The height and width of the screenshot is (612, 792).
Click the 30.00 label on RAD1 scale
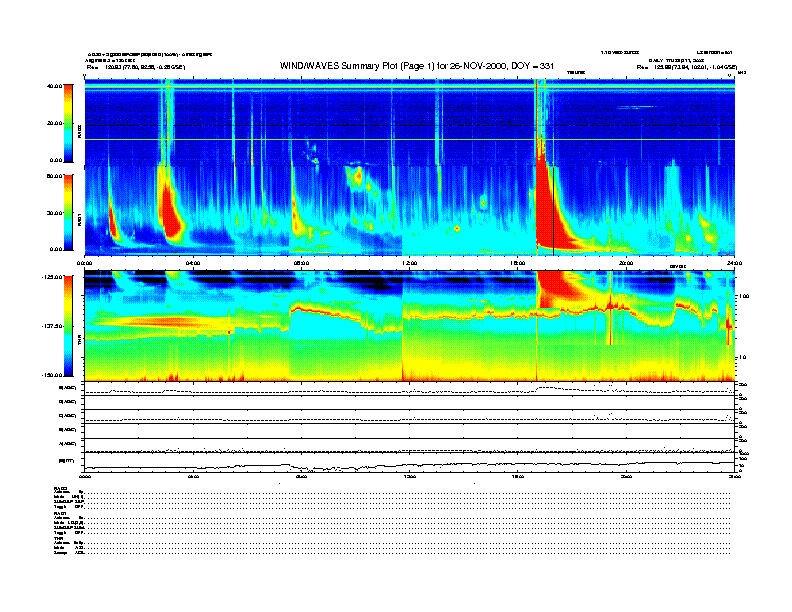[x=54, y=213]
